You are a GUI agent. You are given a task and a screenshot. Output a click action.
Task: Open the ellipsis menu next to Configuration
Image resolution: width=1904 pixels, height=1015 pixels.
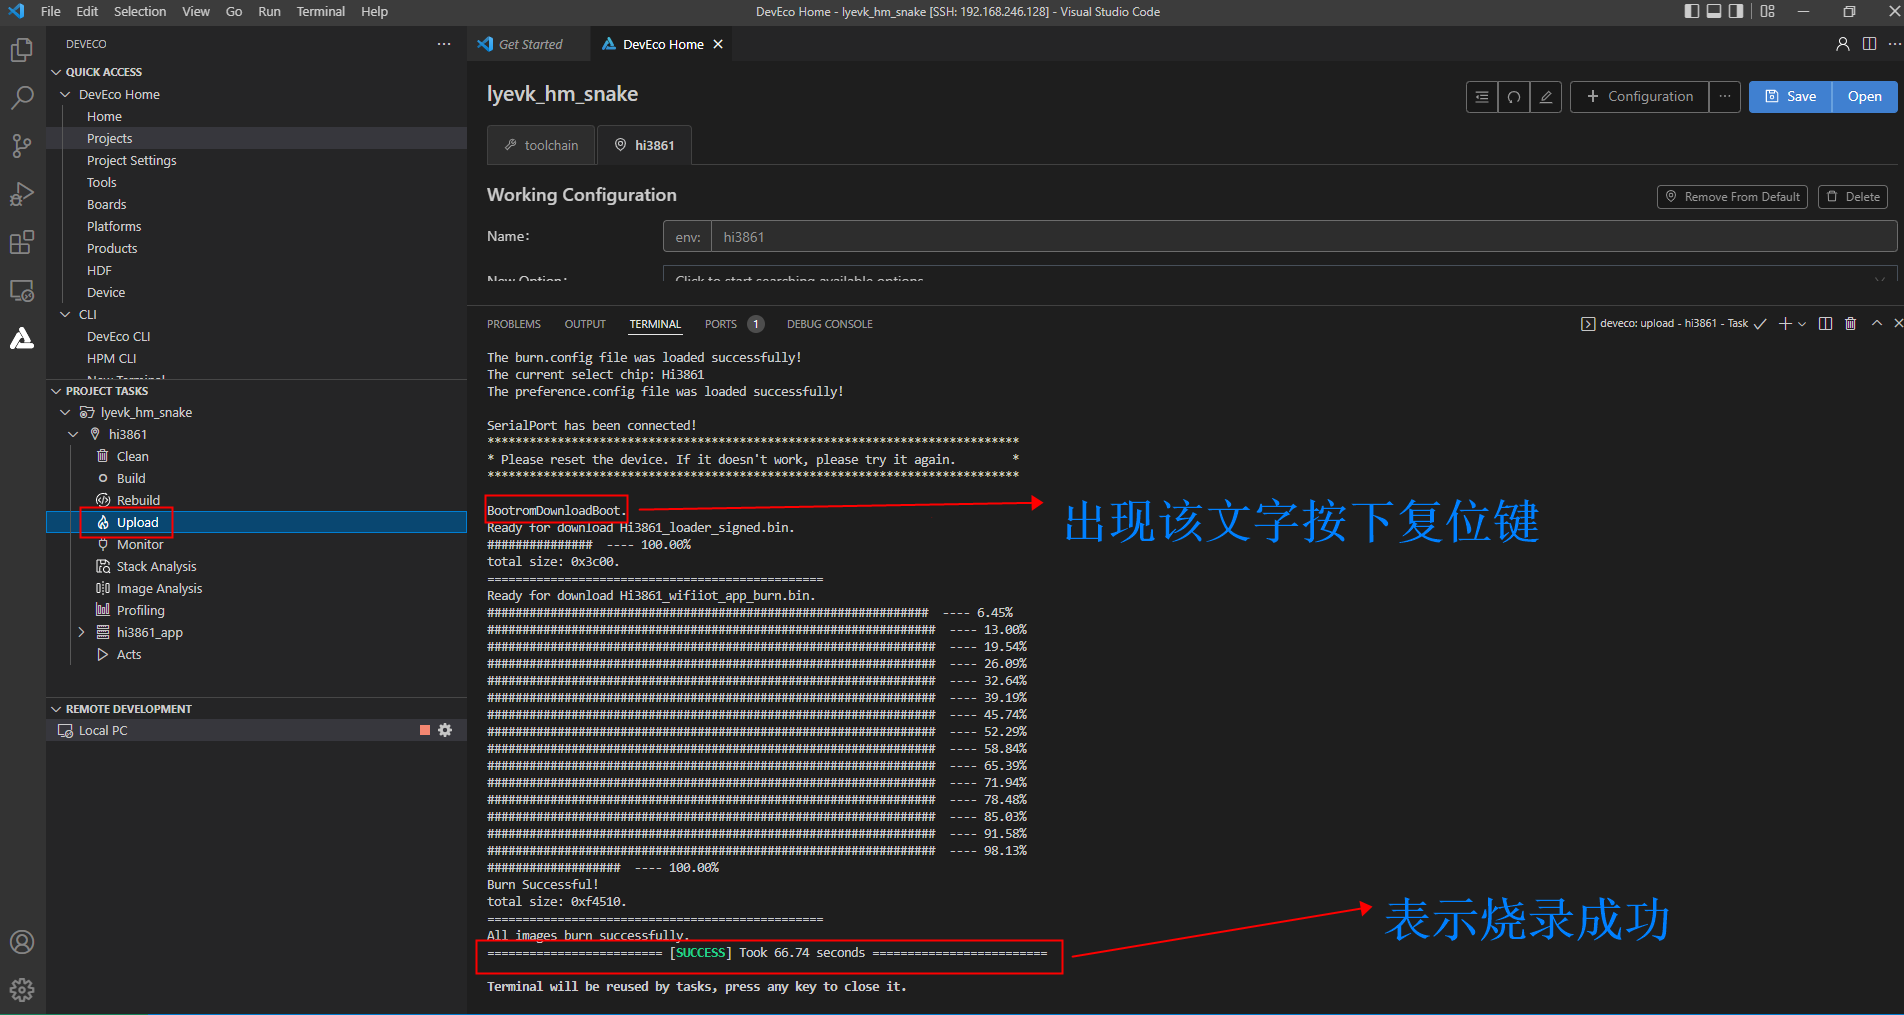click(x=1725, y=97)
